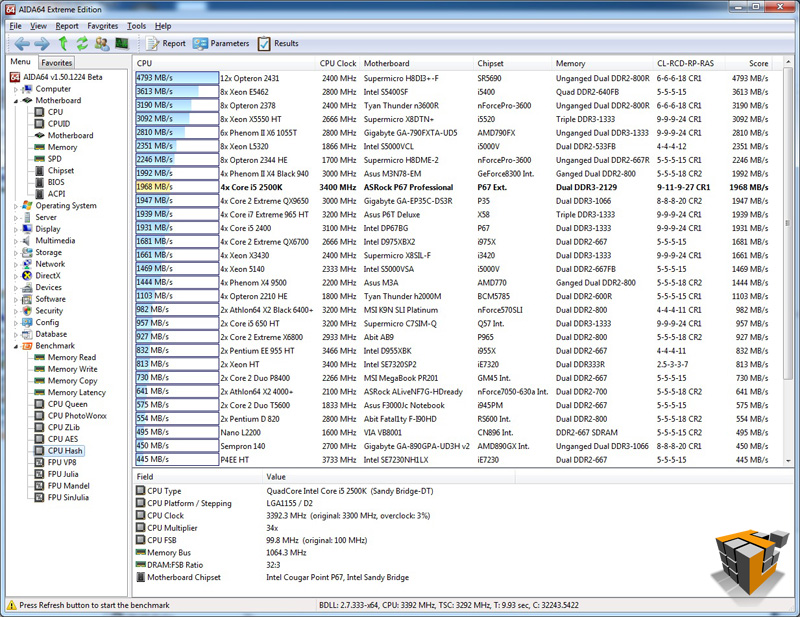Select the DirectX tree item
The width and height of the screenshot is (800, 617).
click(x=48, y=276)
